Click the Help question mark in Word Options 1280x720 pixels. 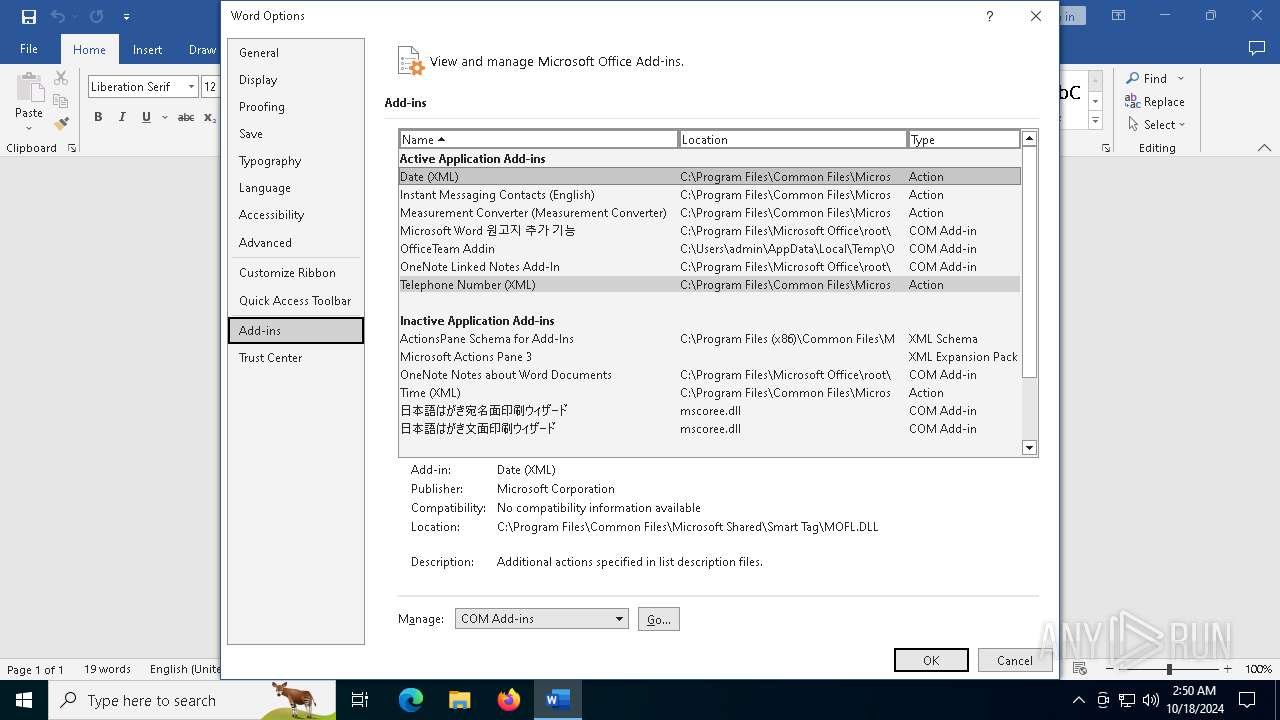[x=989, y=16]
